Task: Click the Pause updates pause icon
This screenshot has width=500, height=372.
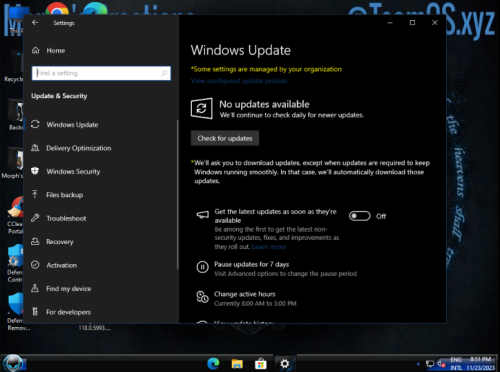Action: click(x=202, y=267)
